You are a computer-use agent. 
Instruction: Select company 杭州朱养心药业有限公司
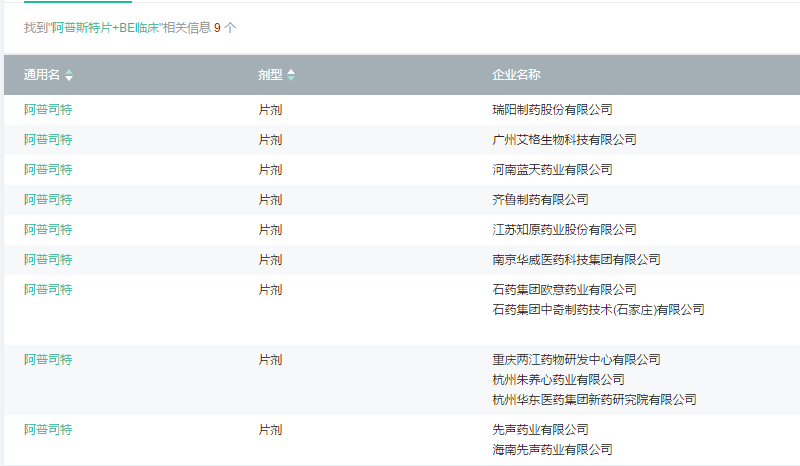tap(558, 380)
